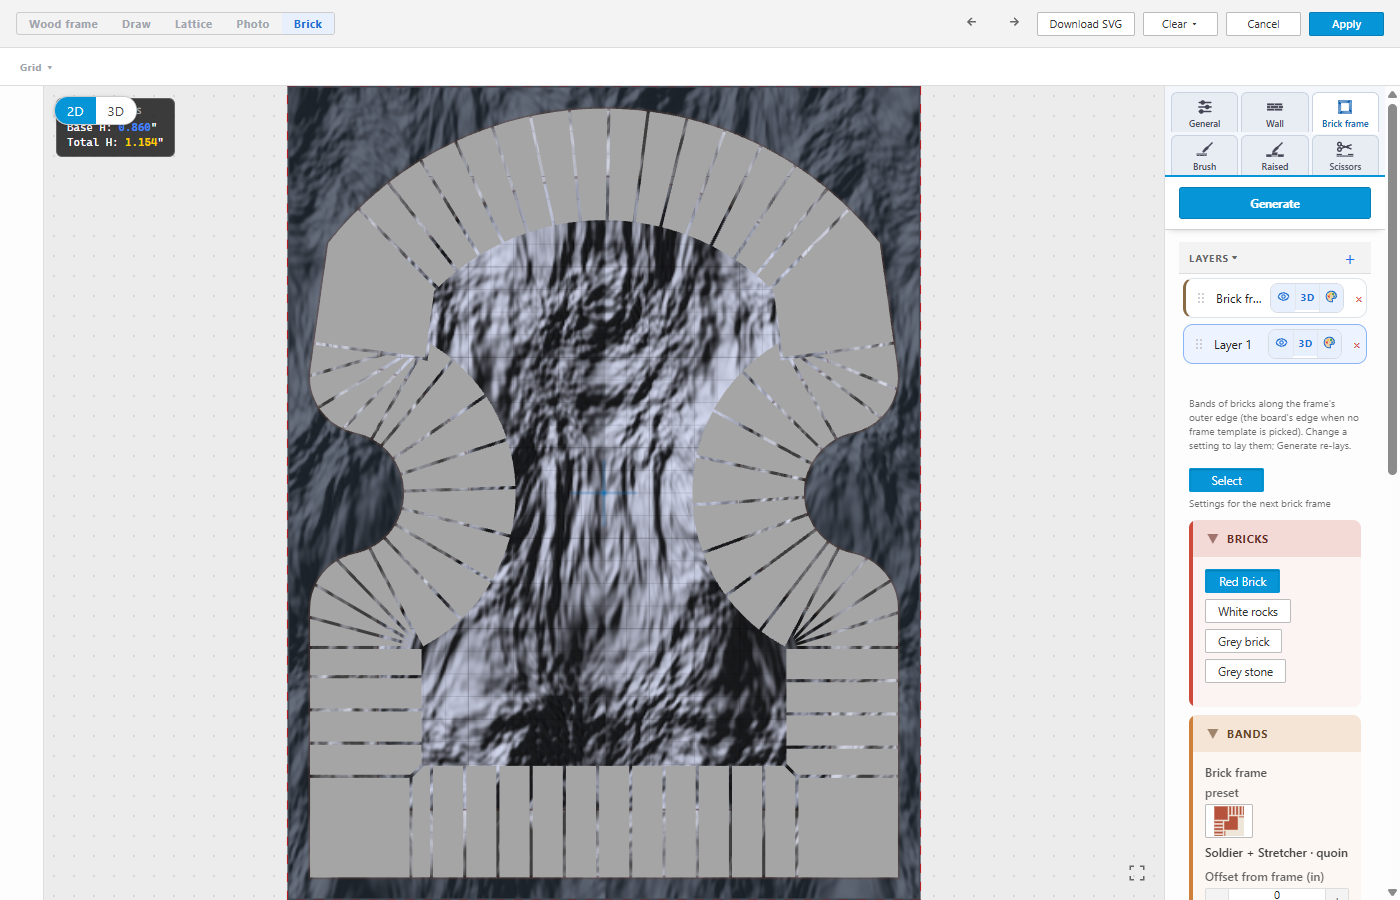The height and width of the screenshot is (900, 1400).
Task: Click the fullscreen canvas icon
Action: (x=1137, y=873)
